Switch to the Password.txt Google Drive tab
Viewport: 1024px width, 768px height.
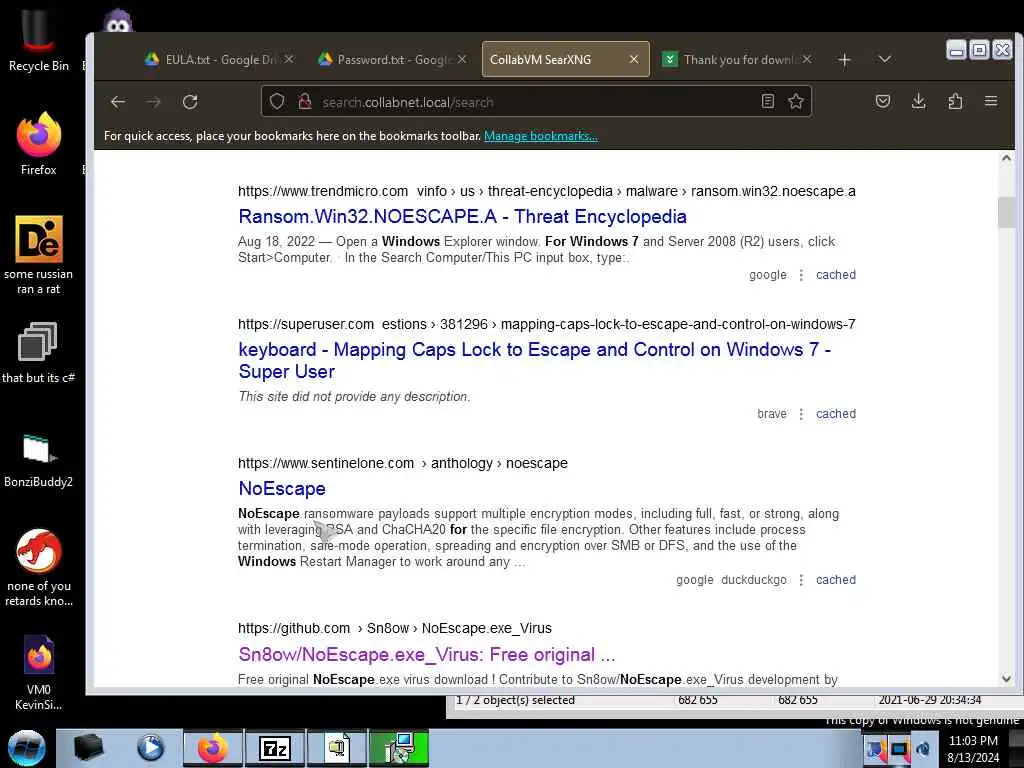[393, 59]
